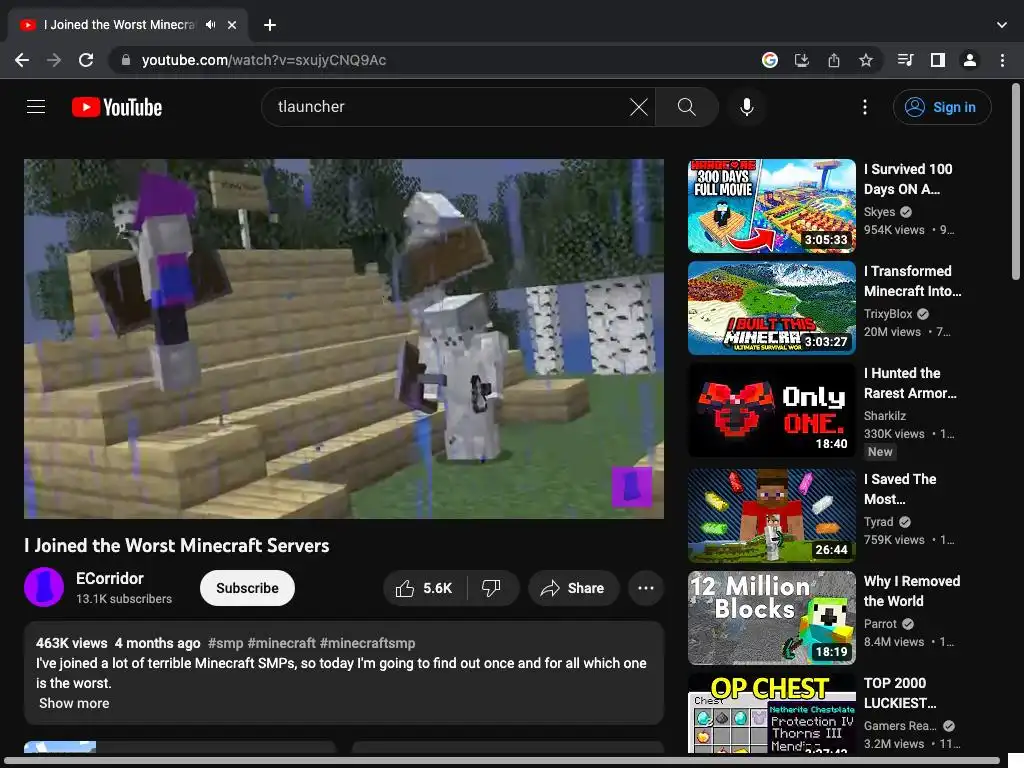
Task: Dislike the video
Action: pyautogui.click(x=492, y=588)
